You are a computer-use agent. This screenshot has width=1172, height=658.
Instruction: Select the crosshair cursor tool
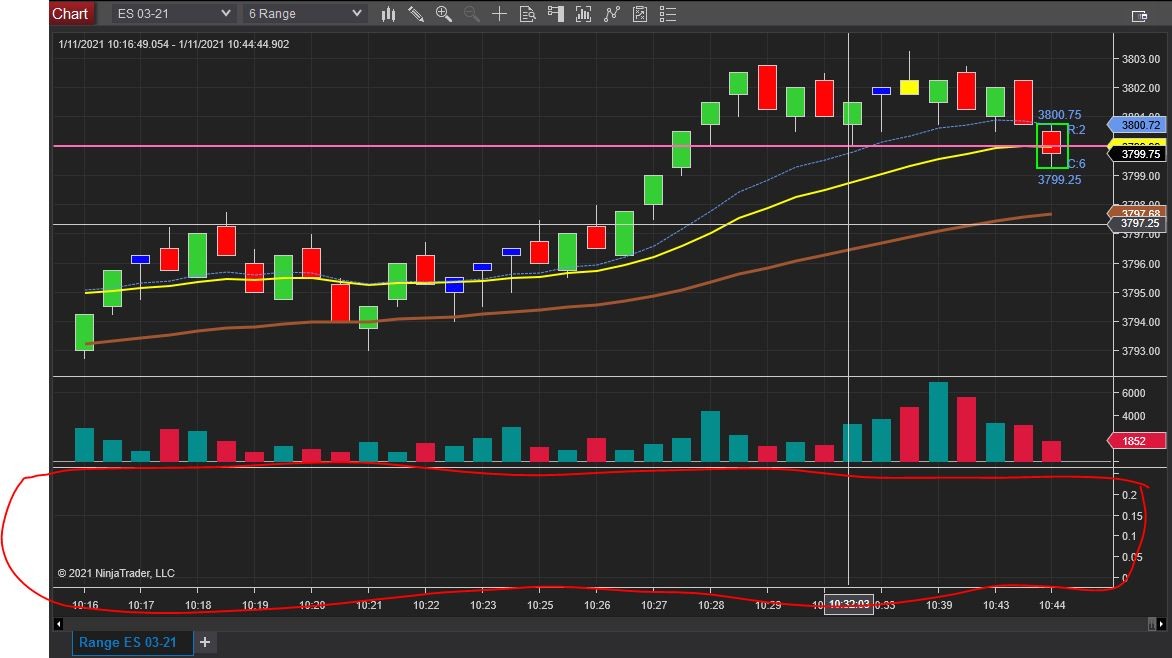tap(499, 13)
